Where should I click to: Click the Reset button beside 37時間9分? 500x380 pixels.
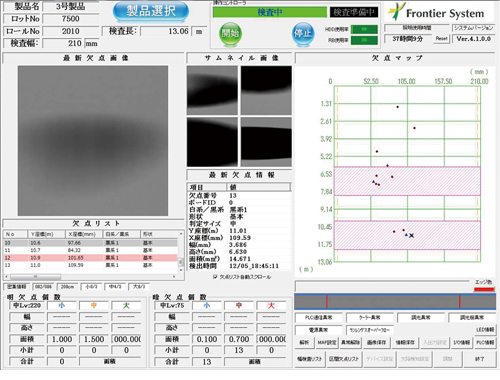441,39
